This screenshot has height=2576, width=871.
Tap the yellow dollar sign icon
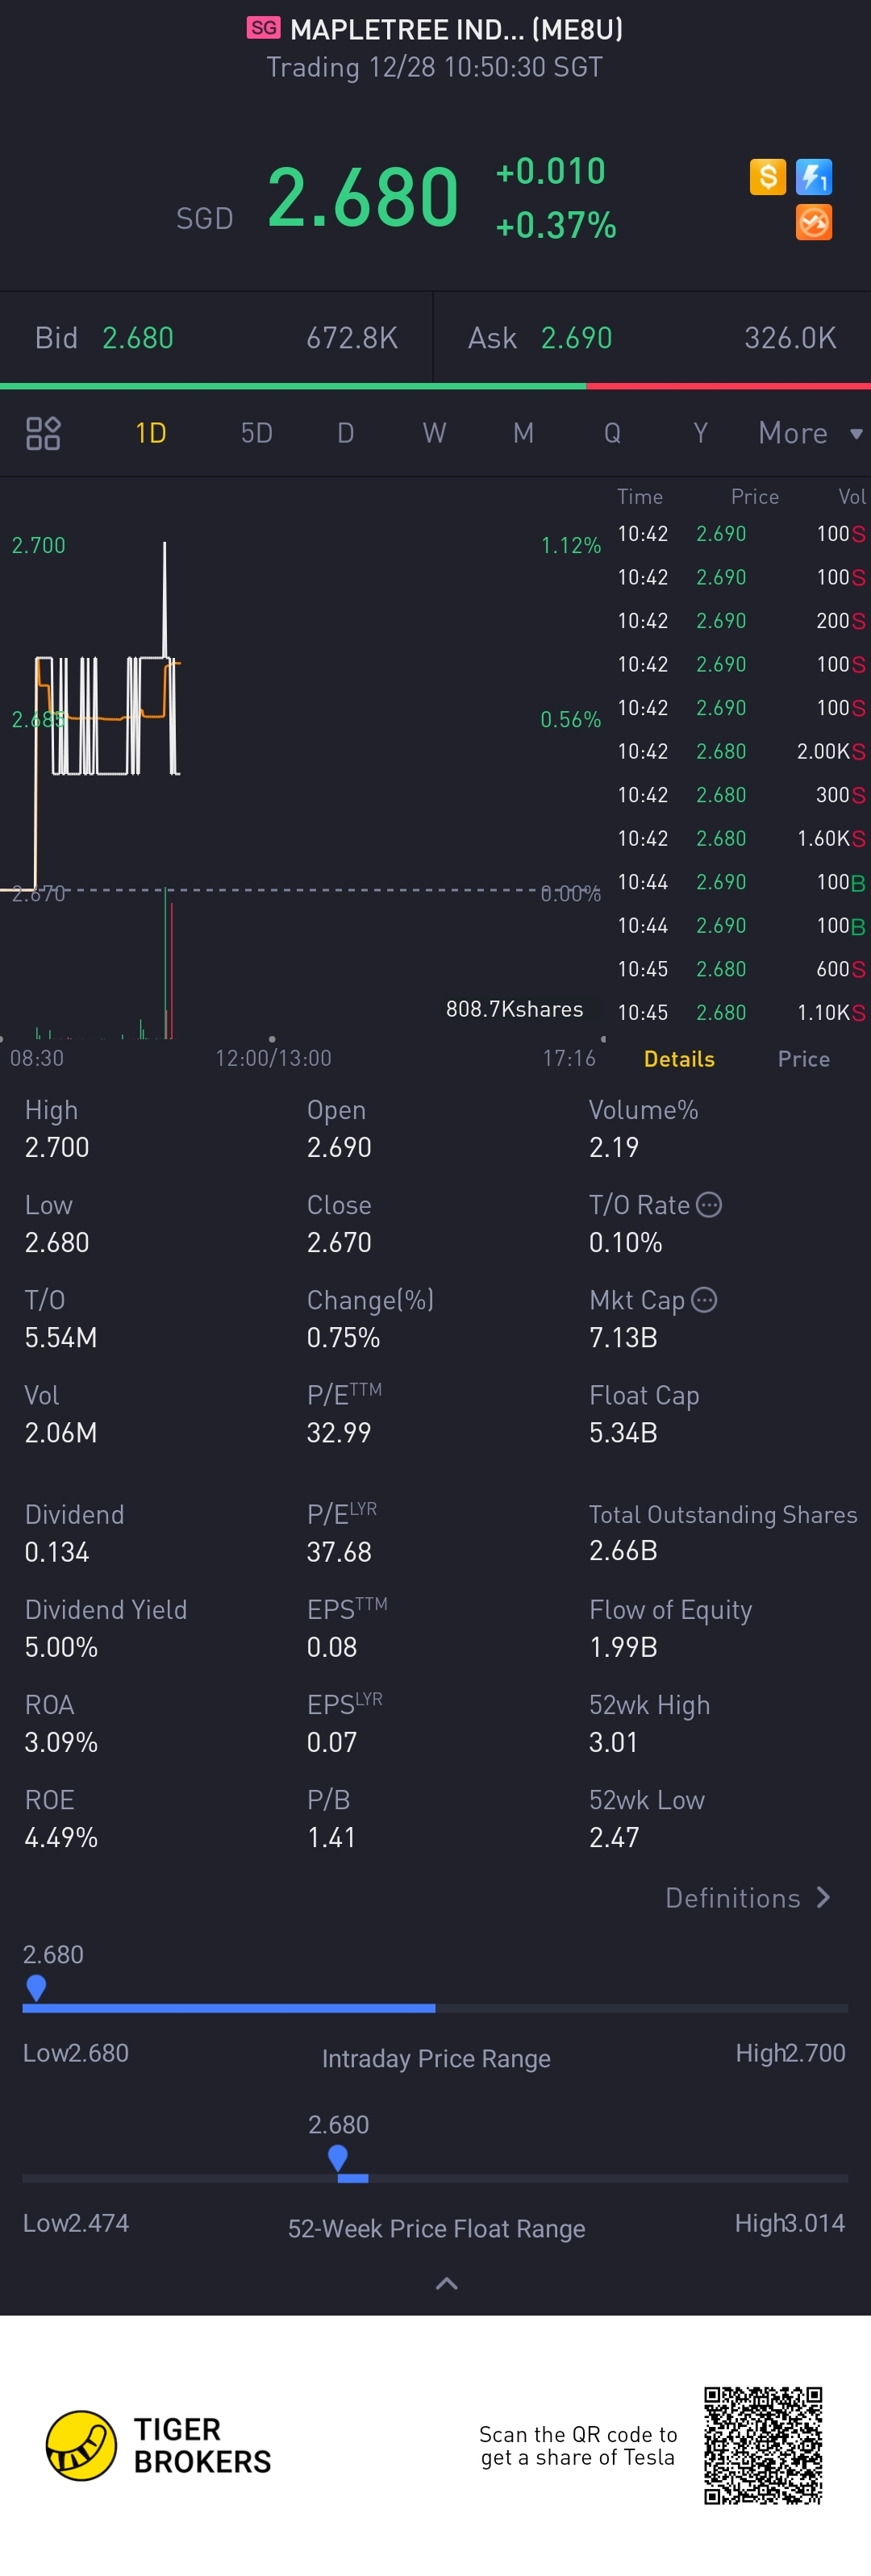point(767,177)
